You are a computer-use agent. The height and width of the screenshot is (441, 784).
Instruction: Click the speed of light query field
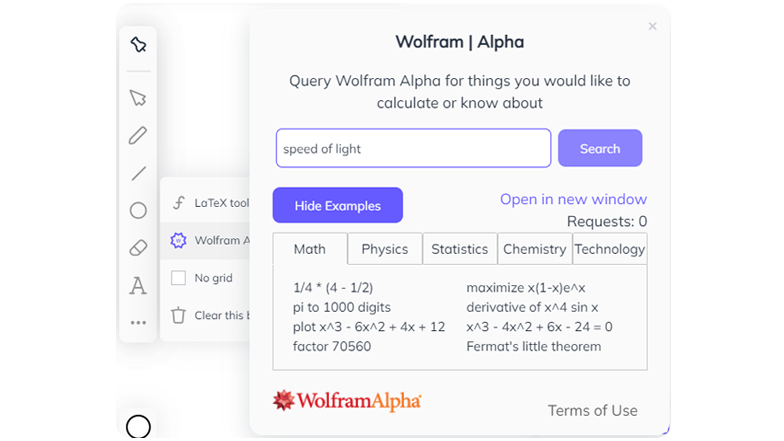(x=414, y=148)
